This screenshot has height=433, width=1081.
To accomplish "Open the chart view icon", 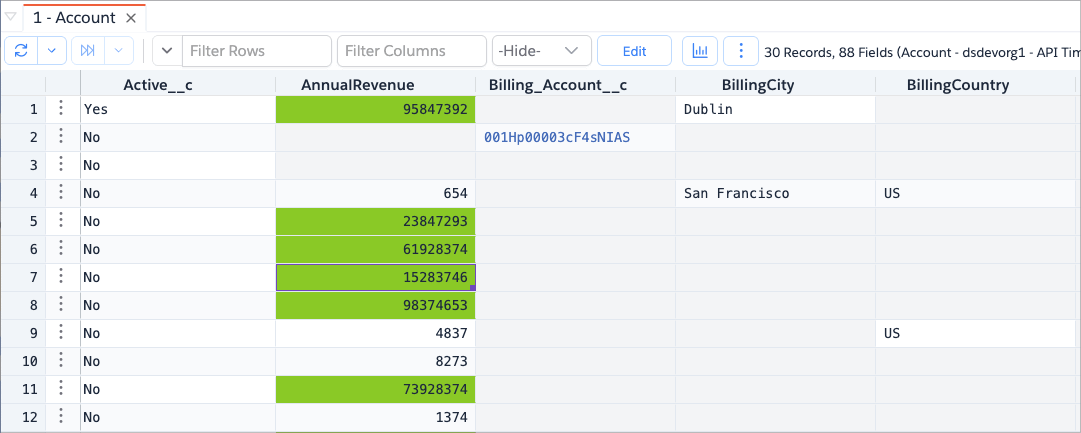I will pyautogui.click(x=700, y=51).
